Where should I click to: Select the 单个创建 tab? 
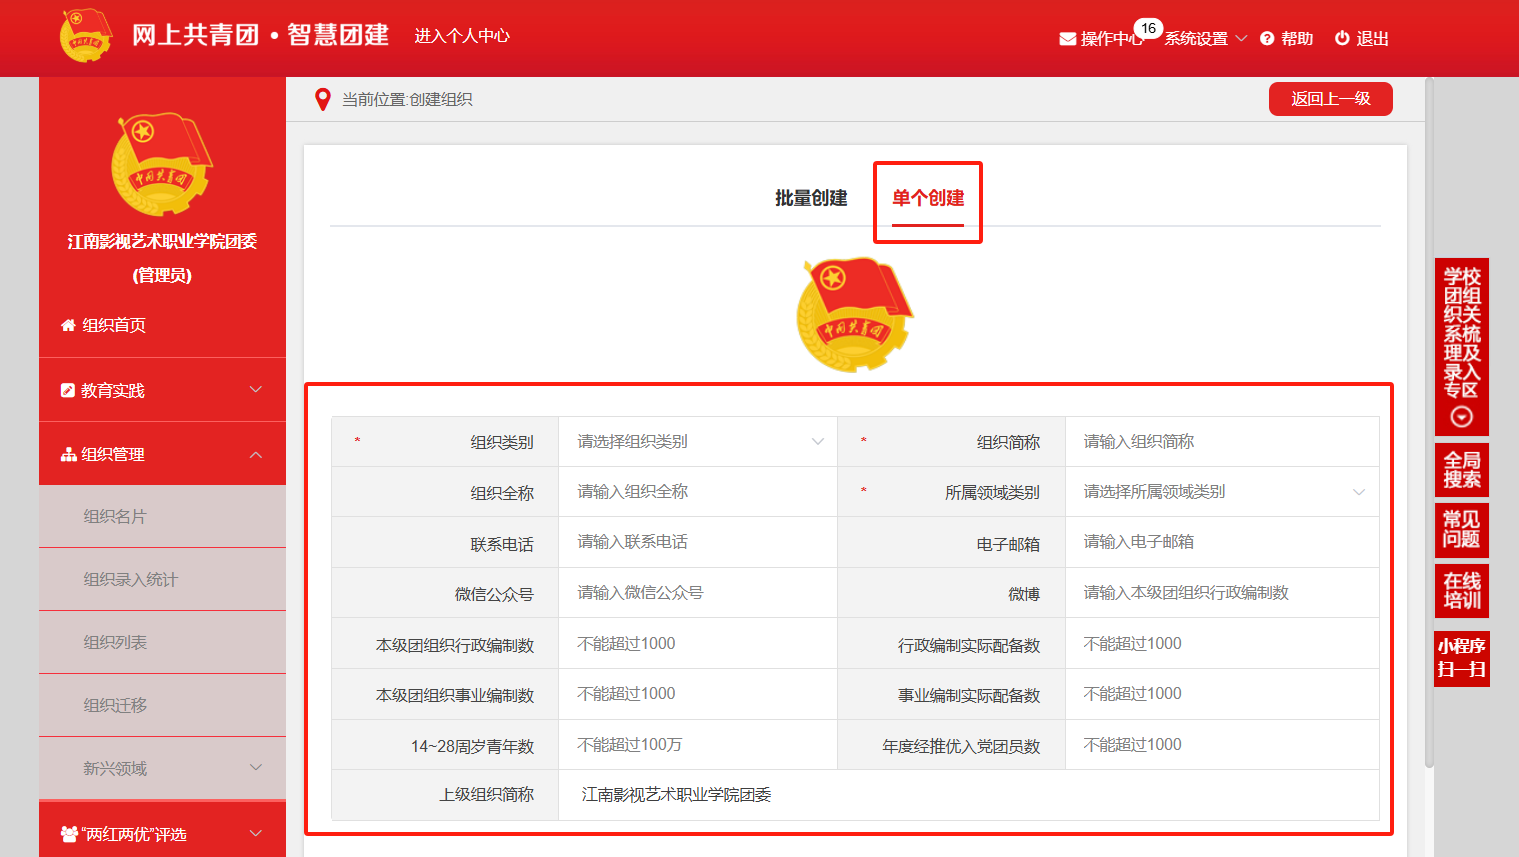click(927, 198)
